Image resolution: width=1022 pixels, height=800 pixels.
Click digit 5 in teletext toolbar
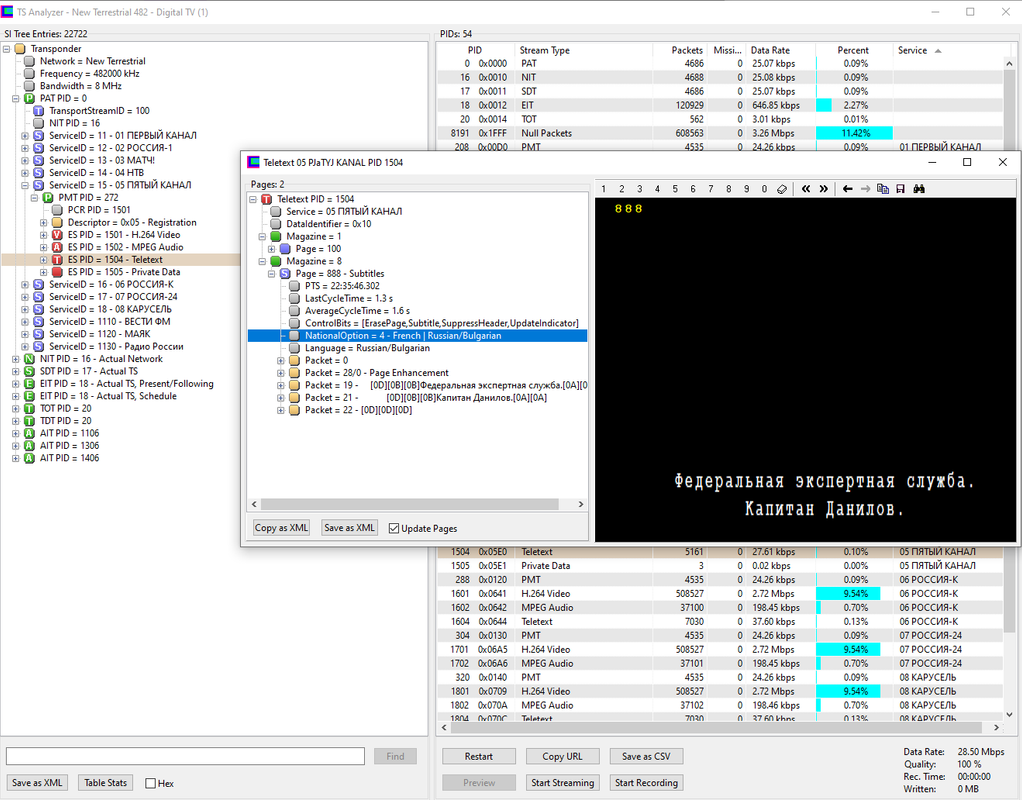675,188
